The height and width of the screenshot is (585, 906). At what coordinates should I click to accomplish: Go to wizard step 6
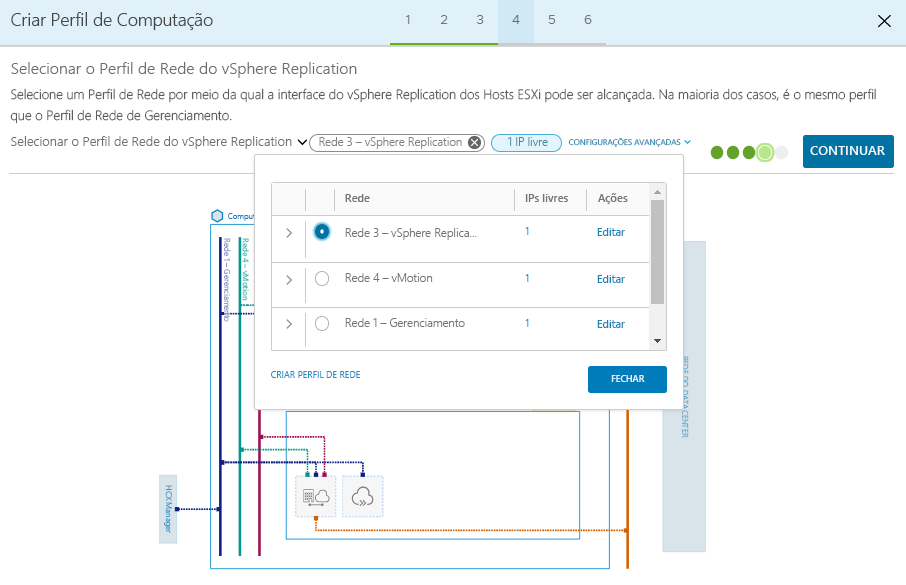coord(588,20)
